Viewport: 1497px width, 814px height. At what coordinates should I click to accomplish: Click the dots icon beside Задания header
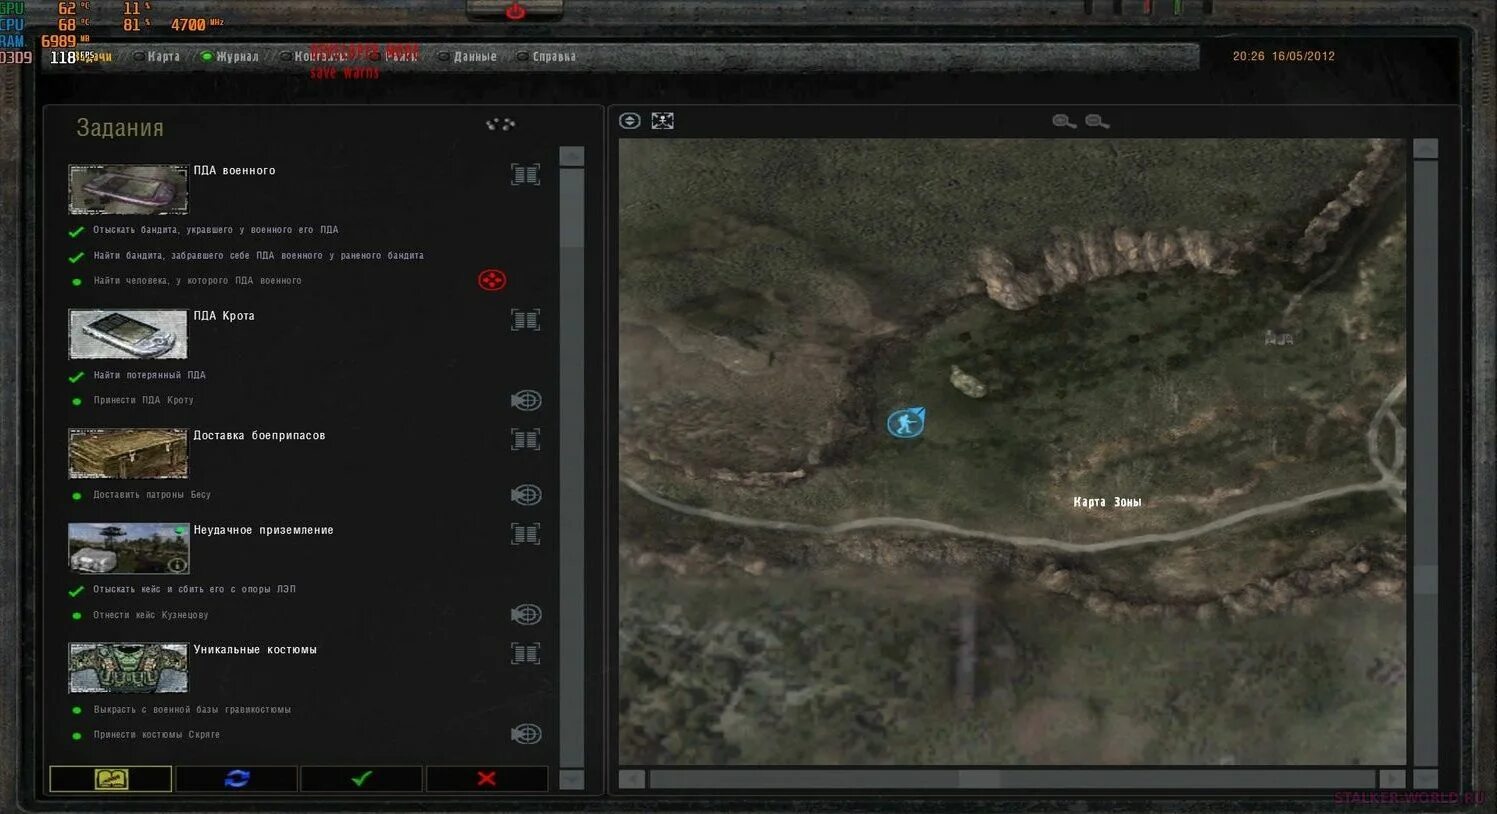click(500, 124)
